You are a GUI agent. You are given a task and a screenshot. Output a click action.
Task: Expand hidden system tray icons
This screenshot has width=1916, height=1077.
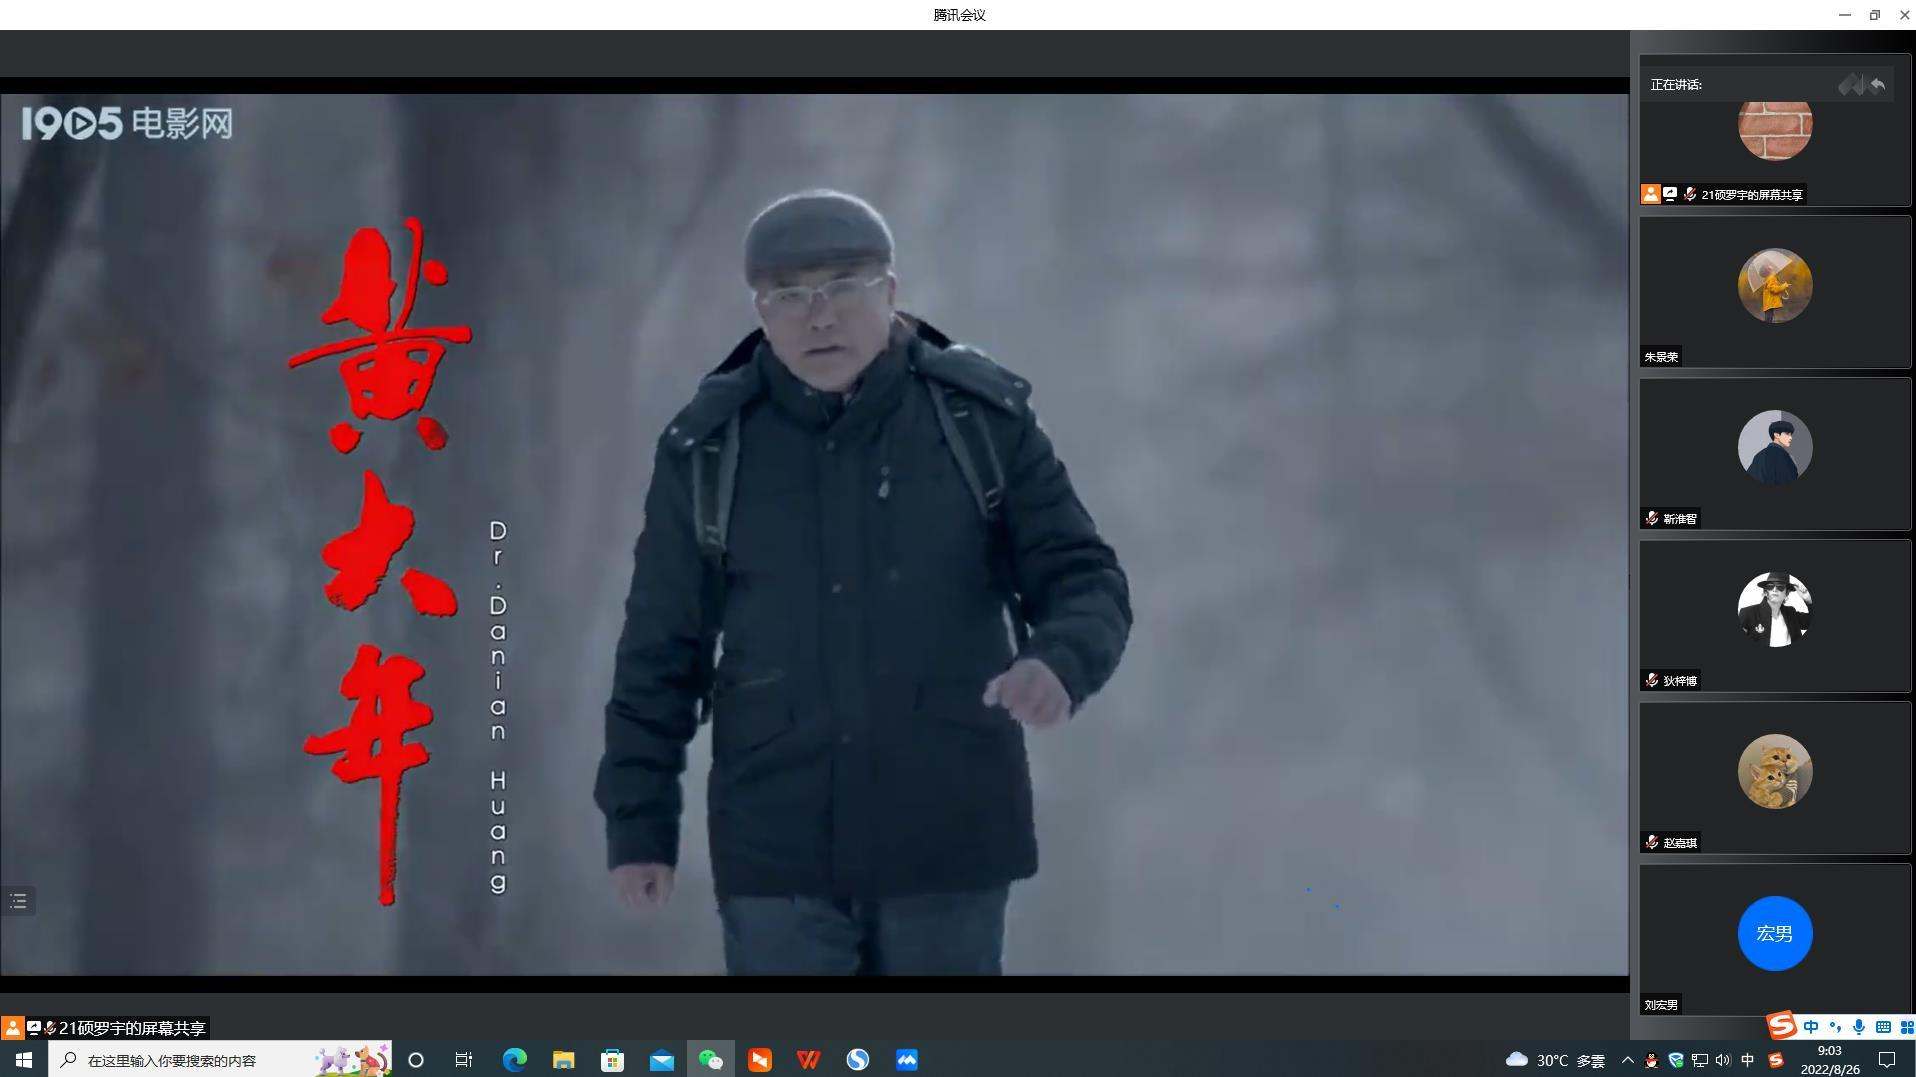click(1627, 1060)
